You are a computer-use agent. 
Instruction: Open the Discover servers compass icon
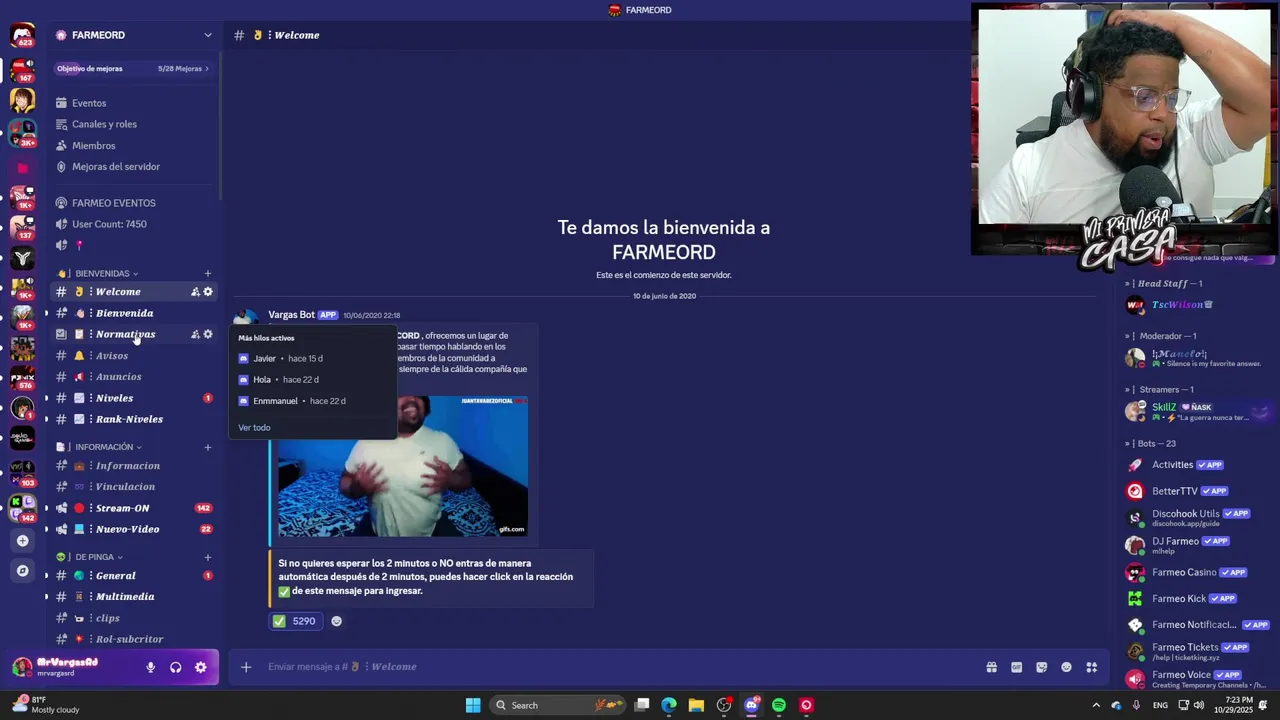(23, 571)
